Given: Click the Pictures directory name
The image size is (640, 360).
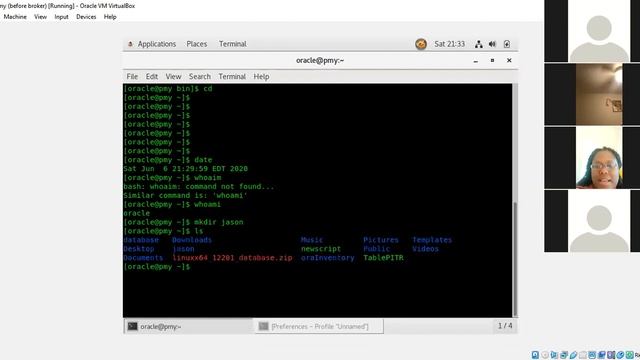Looking at the screenshot, I should [381, 240].
